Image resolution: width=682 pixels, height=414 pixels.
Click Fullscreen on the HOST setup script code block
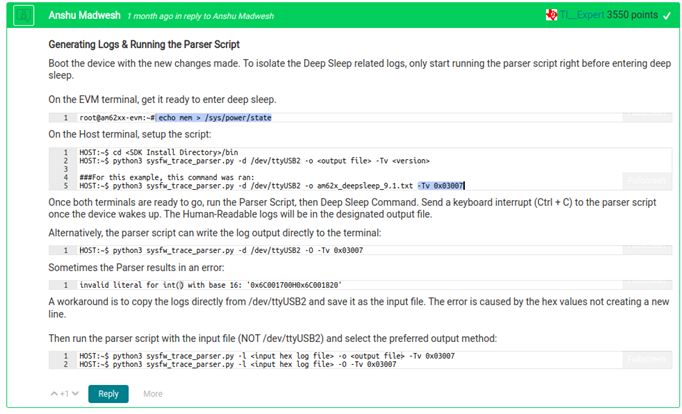click(x=647, y=180)
